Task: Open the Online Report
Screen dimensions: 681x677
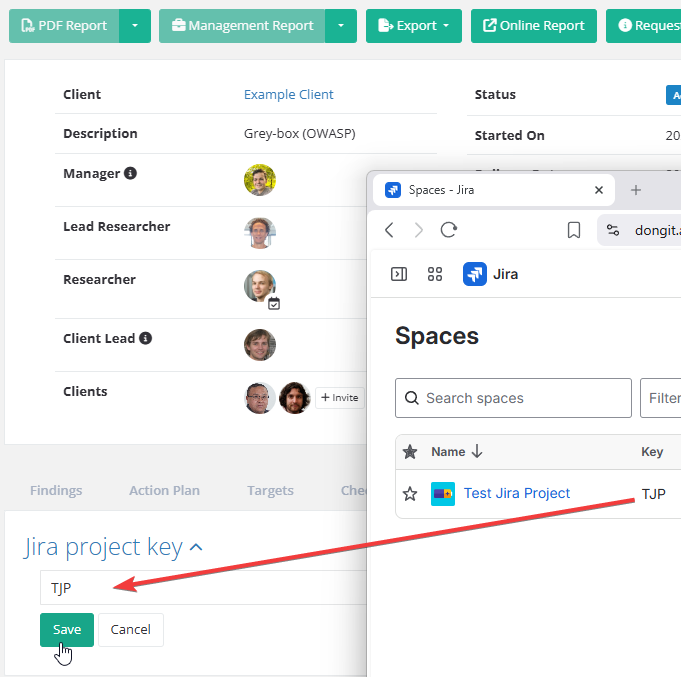Action: (534, 26)
